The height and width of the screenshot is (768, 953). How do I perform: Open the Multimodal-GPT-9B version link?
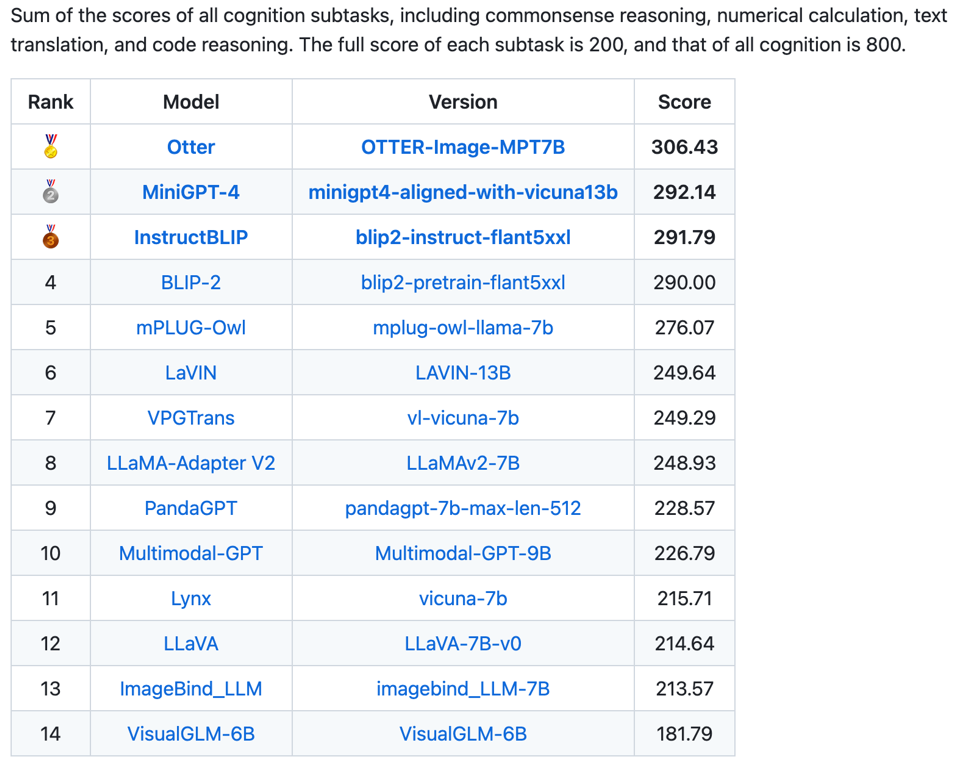point(463,554)
